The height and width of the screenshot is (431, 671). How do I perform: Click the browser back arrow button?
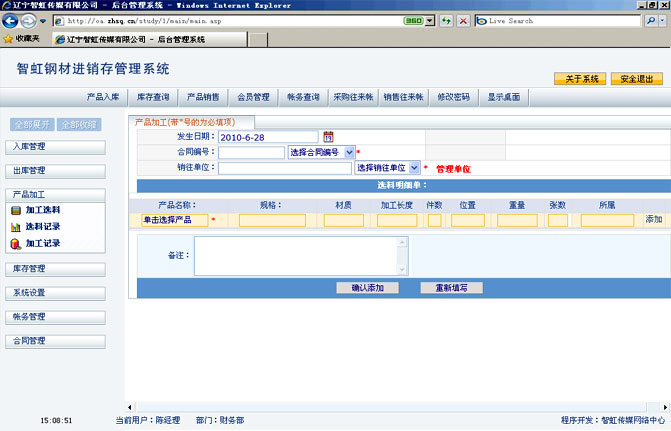click(x=11, y=20)
